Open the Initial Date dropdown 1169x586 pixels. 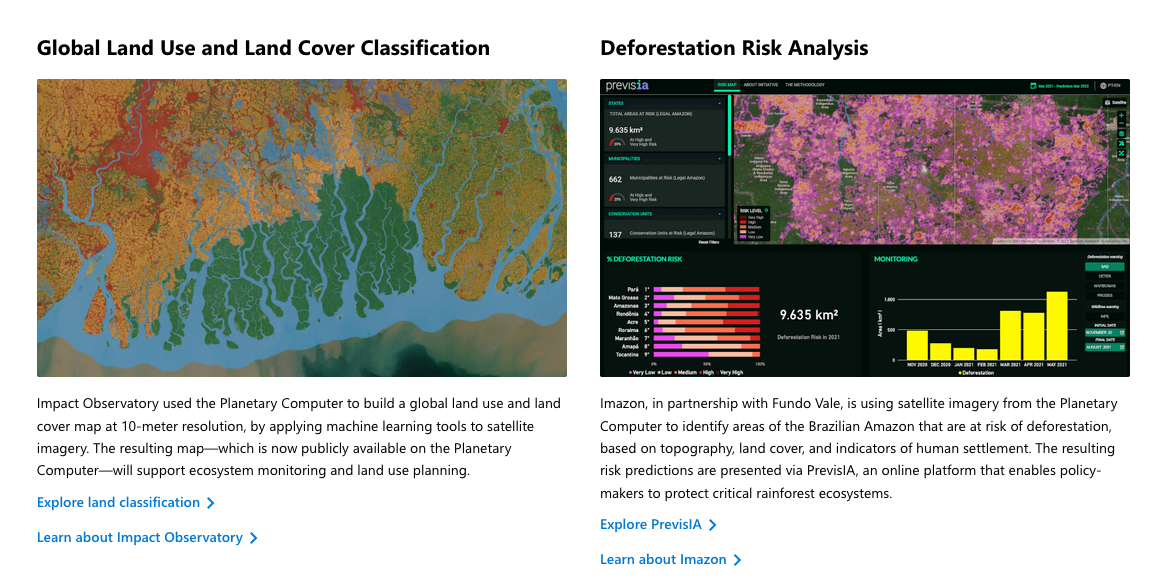[x=1105, y=332]
